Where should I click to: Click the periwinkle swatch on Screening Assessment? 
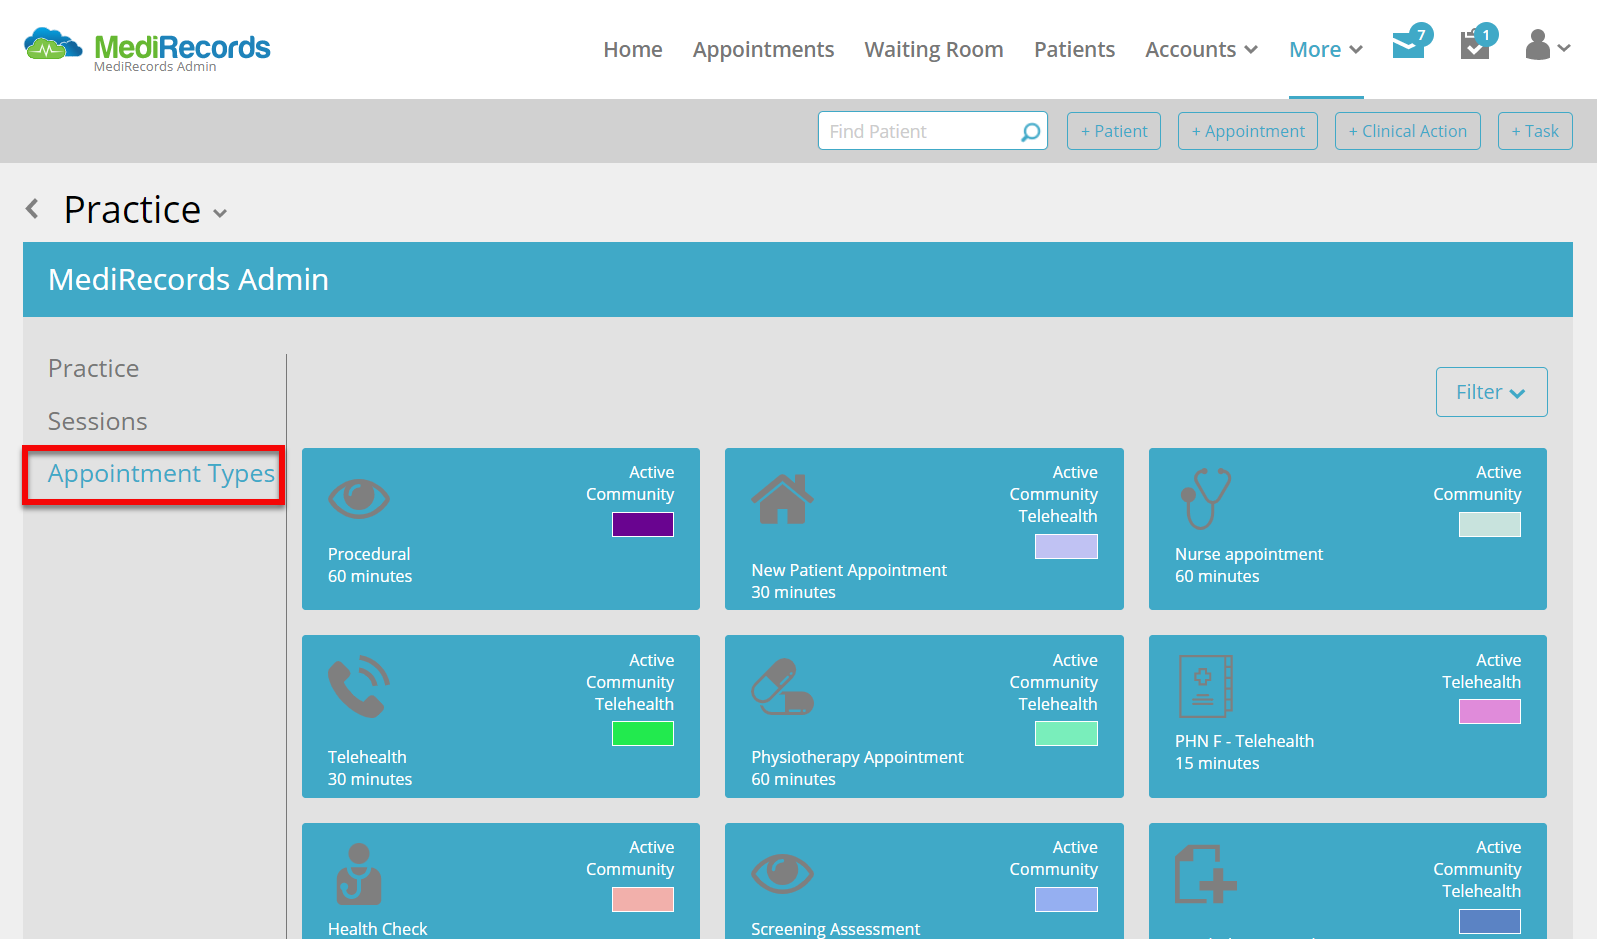1066,899
